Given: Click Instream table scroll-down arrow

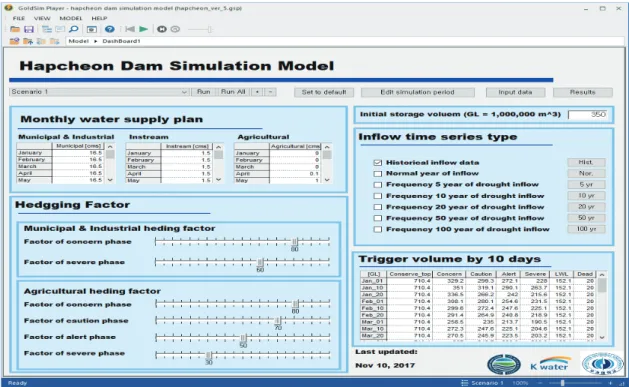Looking at the screenshot, I should coord(218,180).
